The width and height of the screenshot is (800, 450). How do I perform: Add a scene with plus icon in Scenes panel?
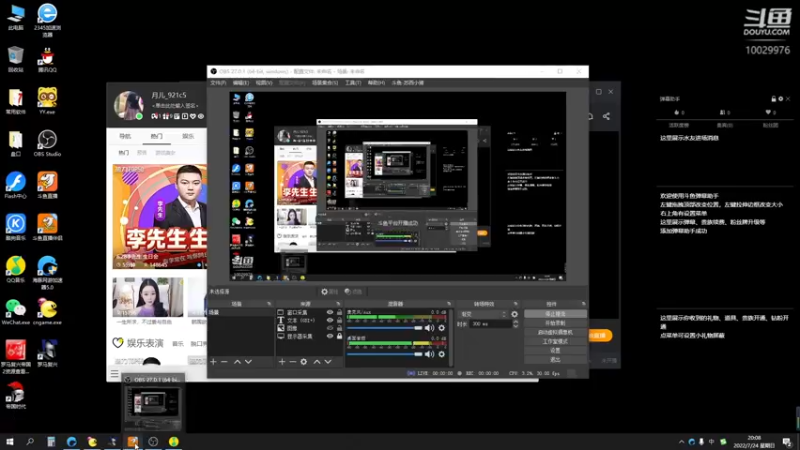coord(213,362)
